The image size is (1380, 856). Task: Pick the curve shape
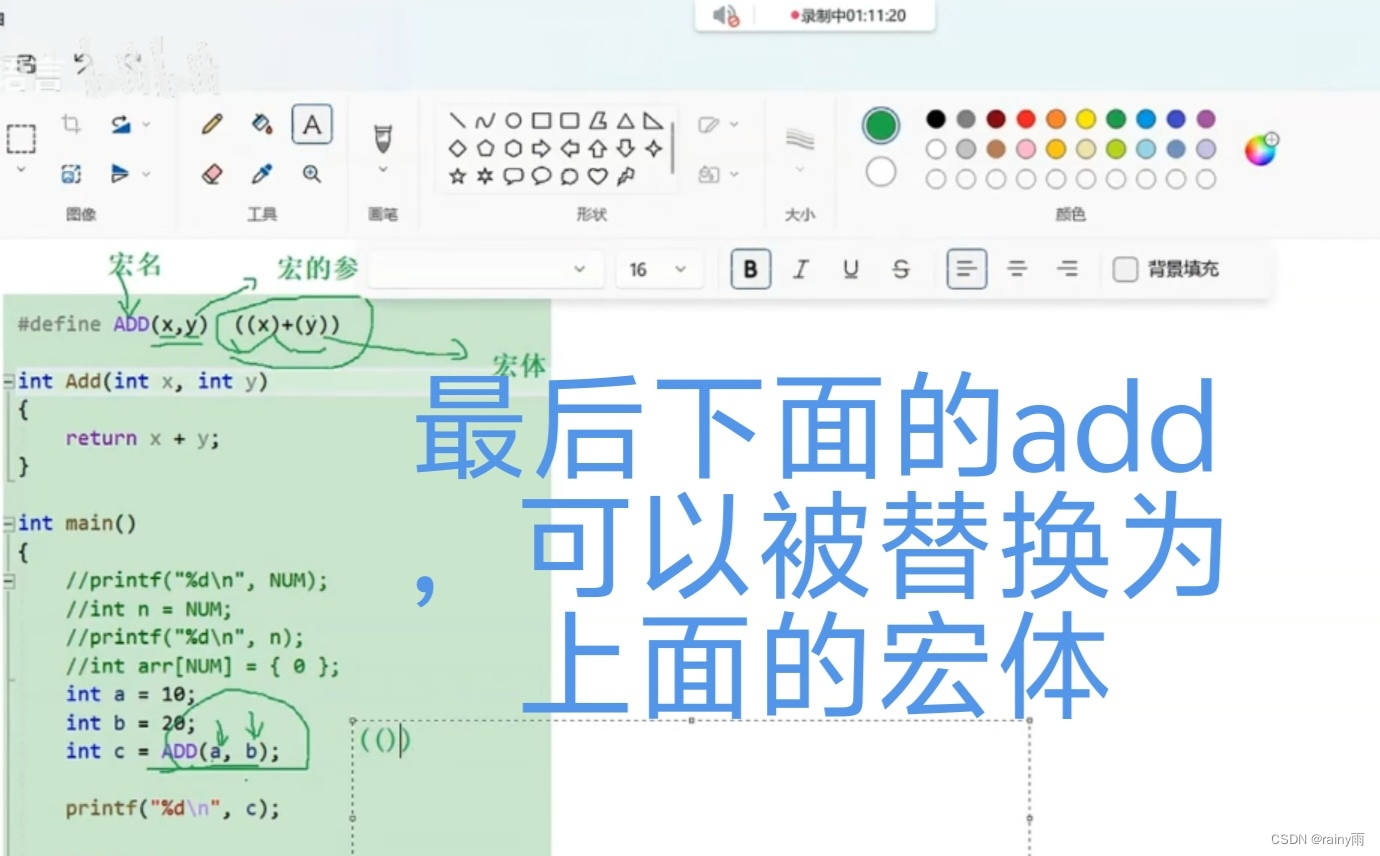[486, 121]
